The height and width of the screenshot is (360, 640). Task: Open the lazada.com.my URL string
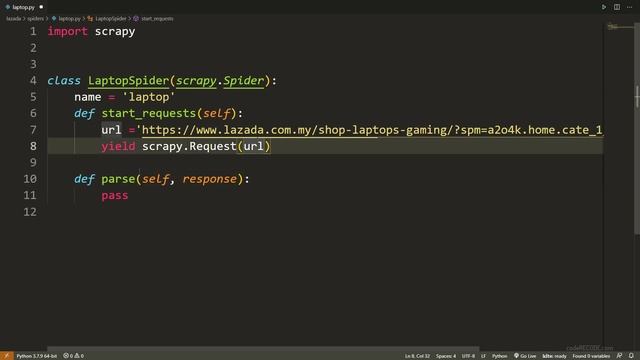pyautogui.click(x=371, y=130)
